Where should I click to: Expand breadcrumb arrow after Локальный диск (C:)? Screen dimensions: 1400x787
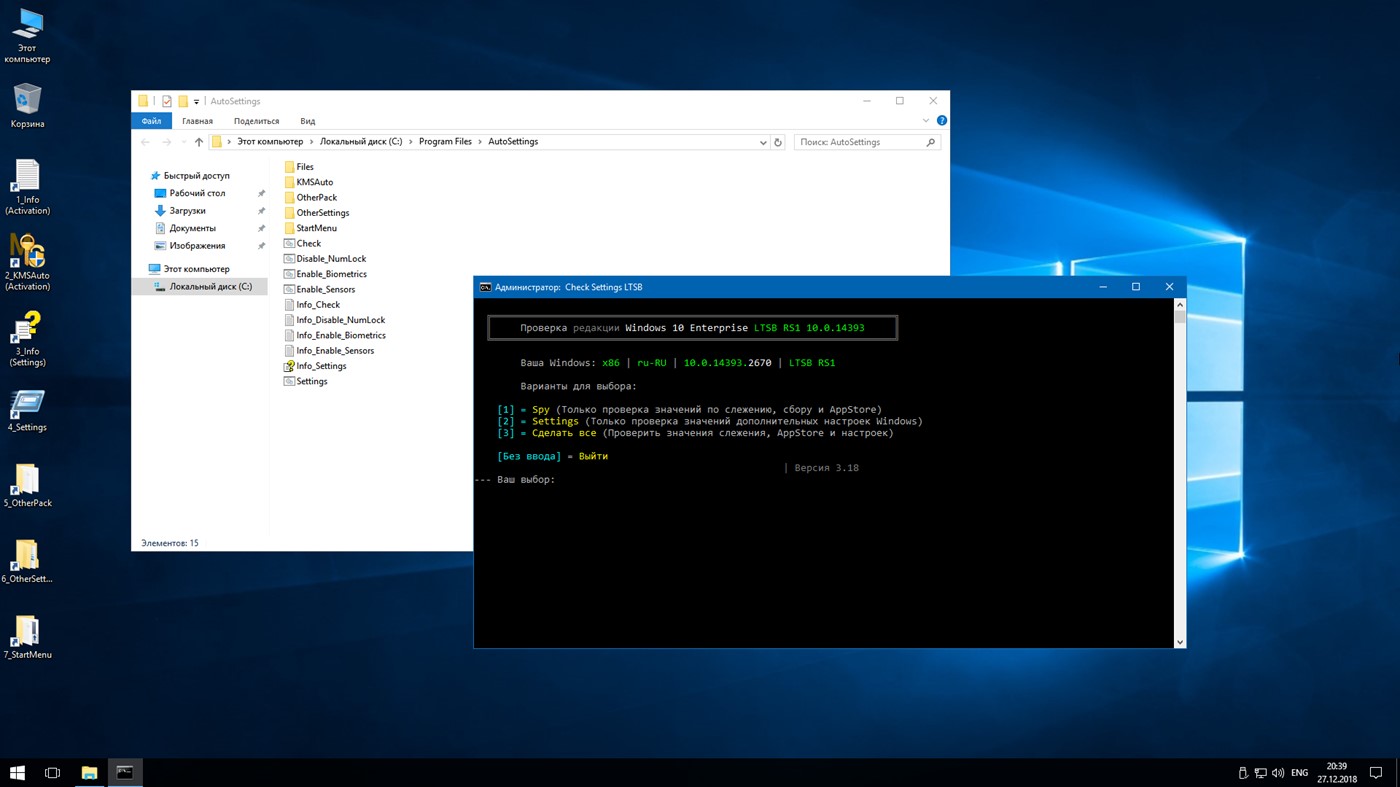tap(411, 142)
